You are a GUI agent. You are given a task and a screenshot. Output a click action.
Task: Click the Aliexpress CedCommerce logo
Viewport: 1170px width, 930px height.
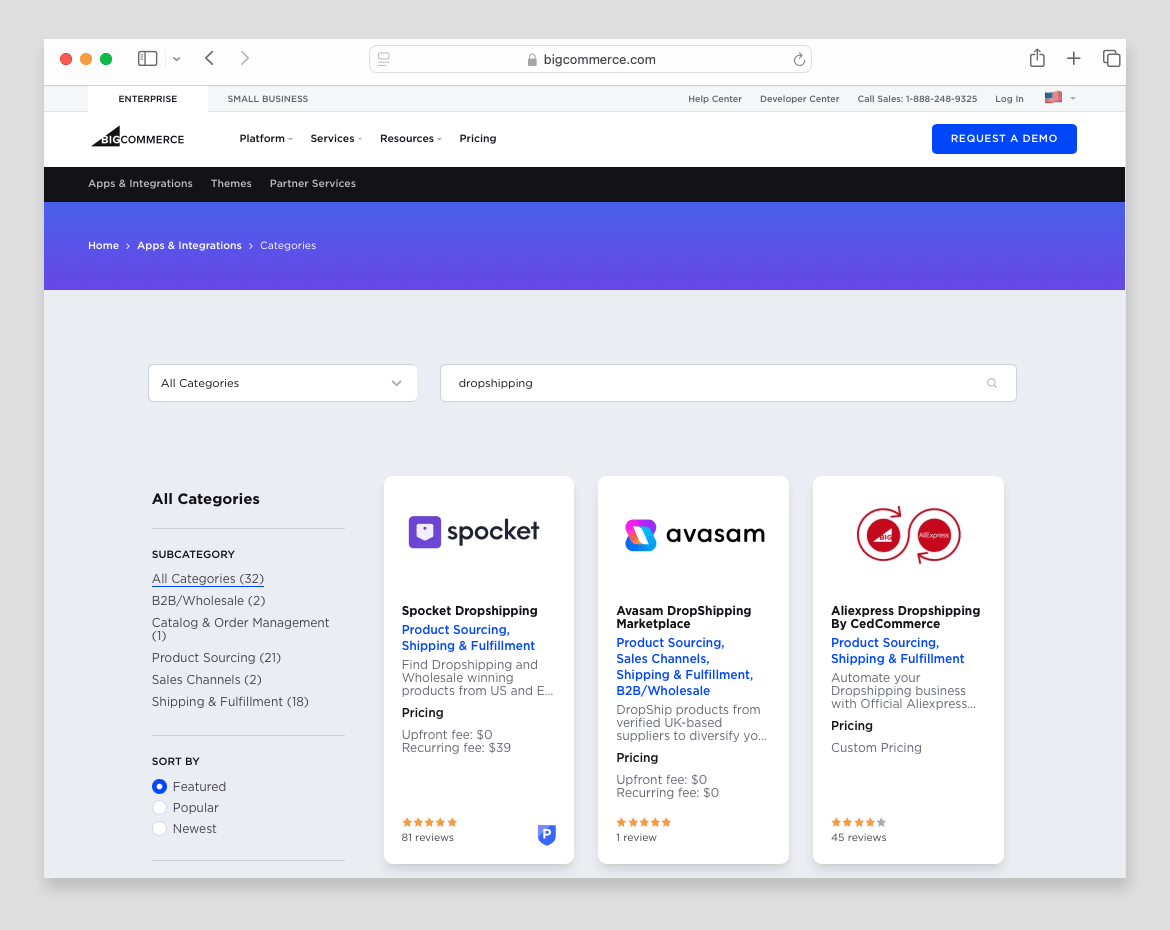(x=908, y=534)
